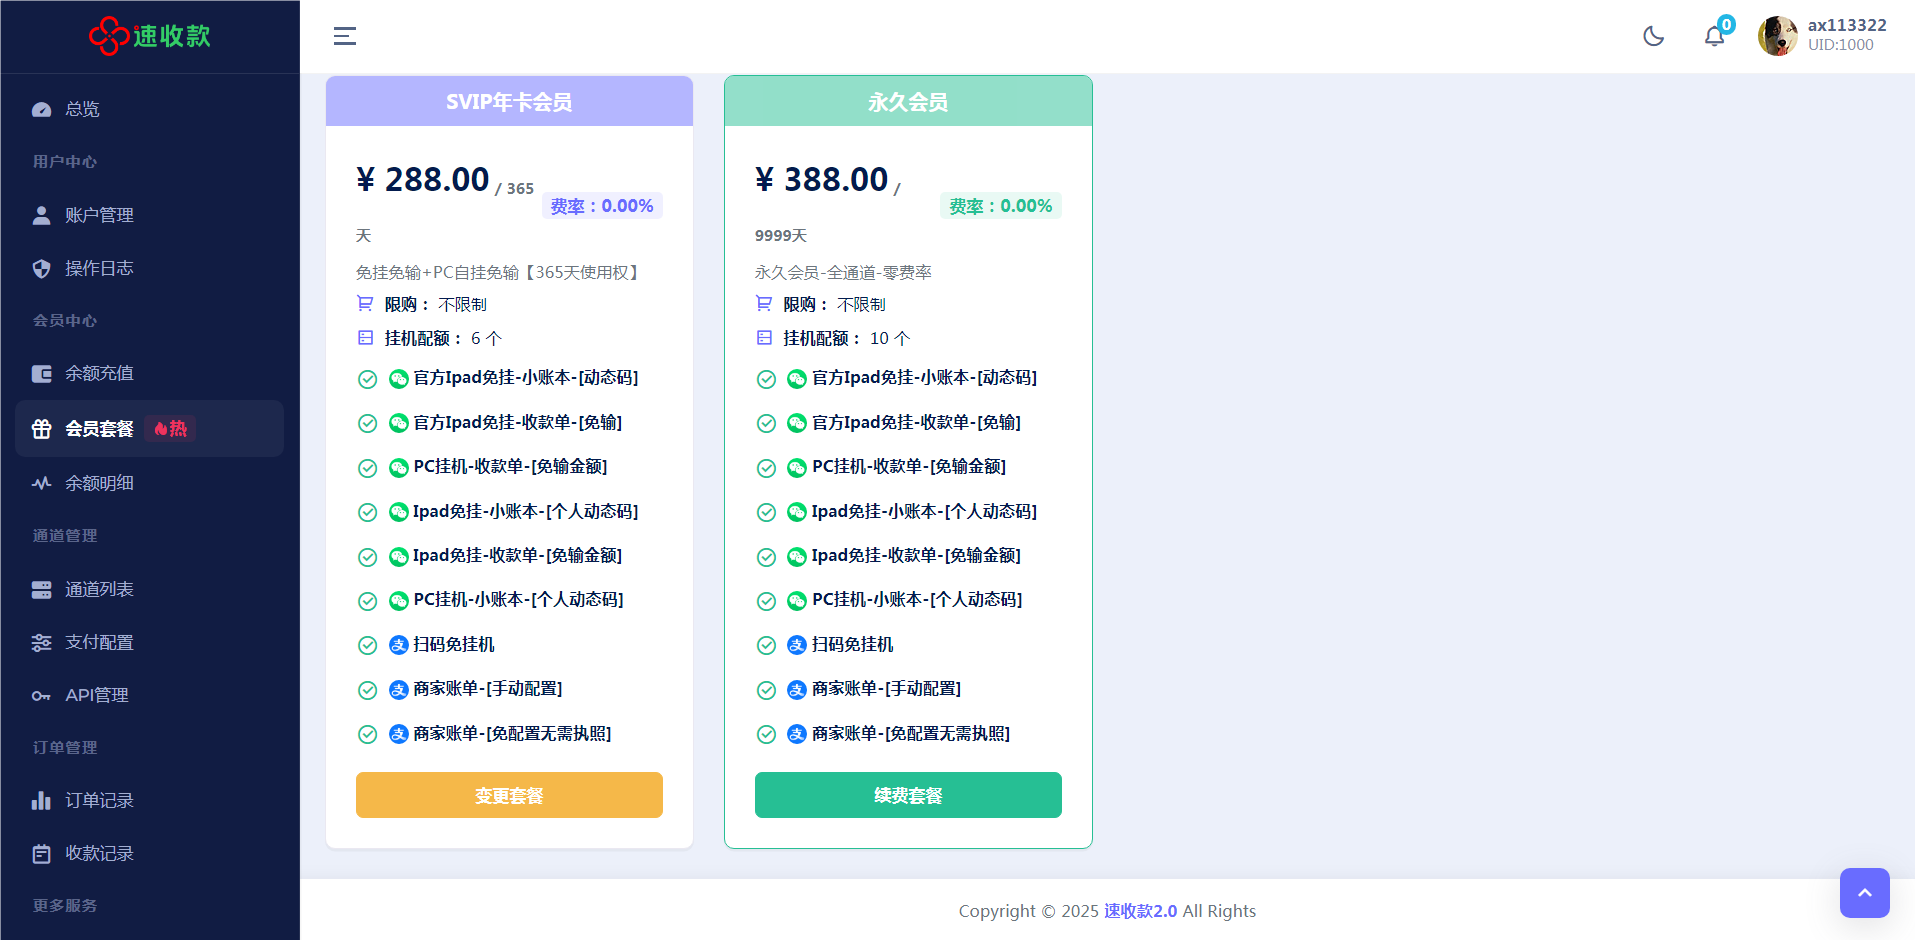Follow the 速收款2.0 footer link
The width and height of the screenshot is (1915, 940).
(1140, 911)
